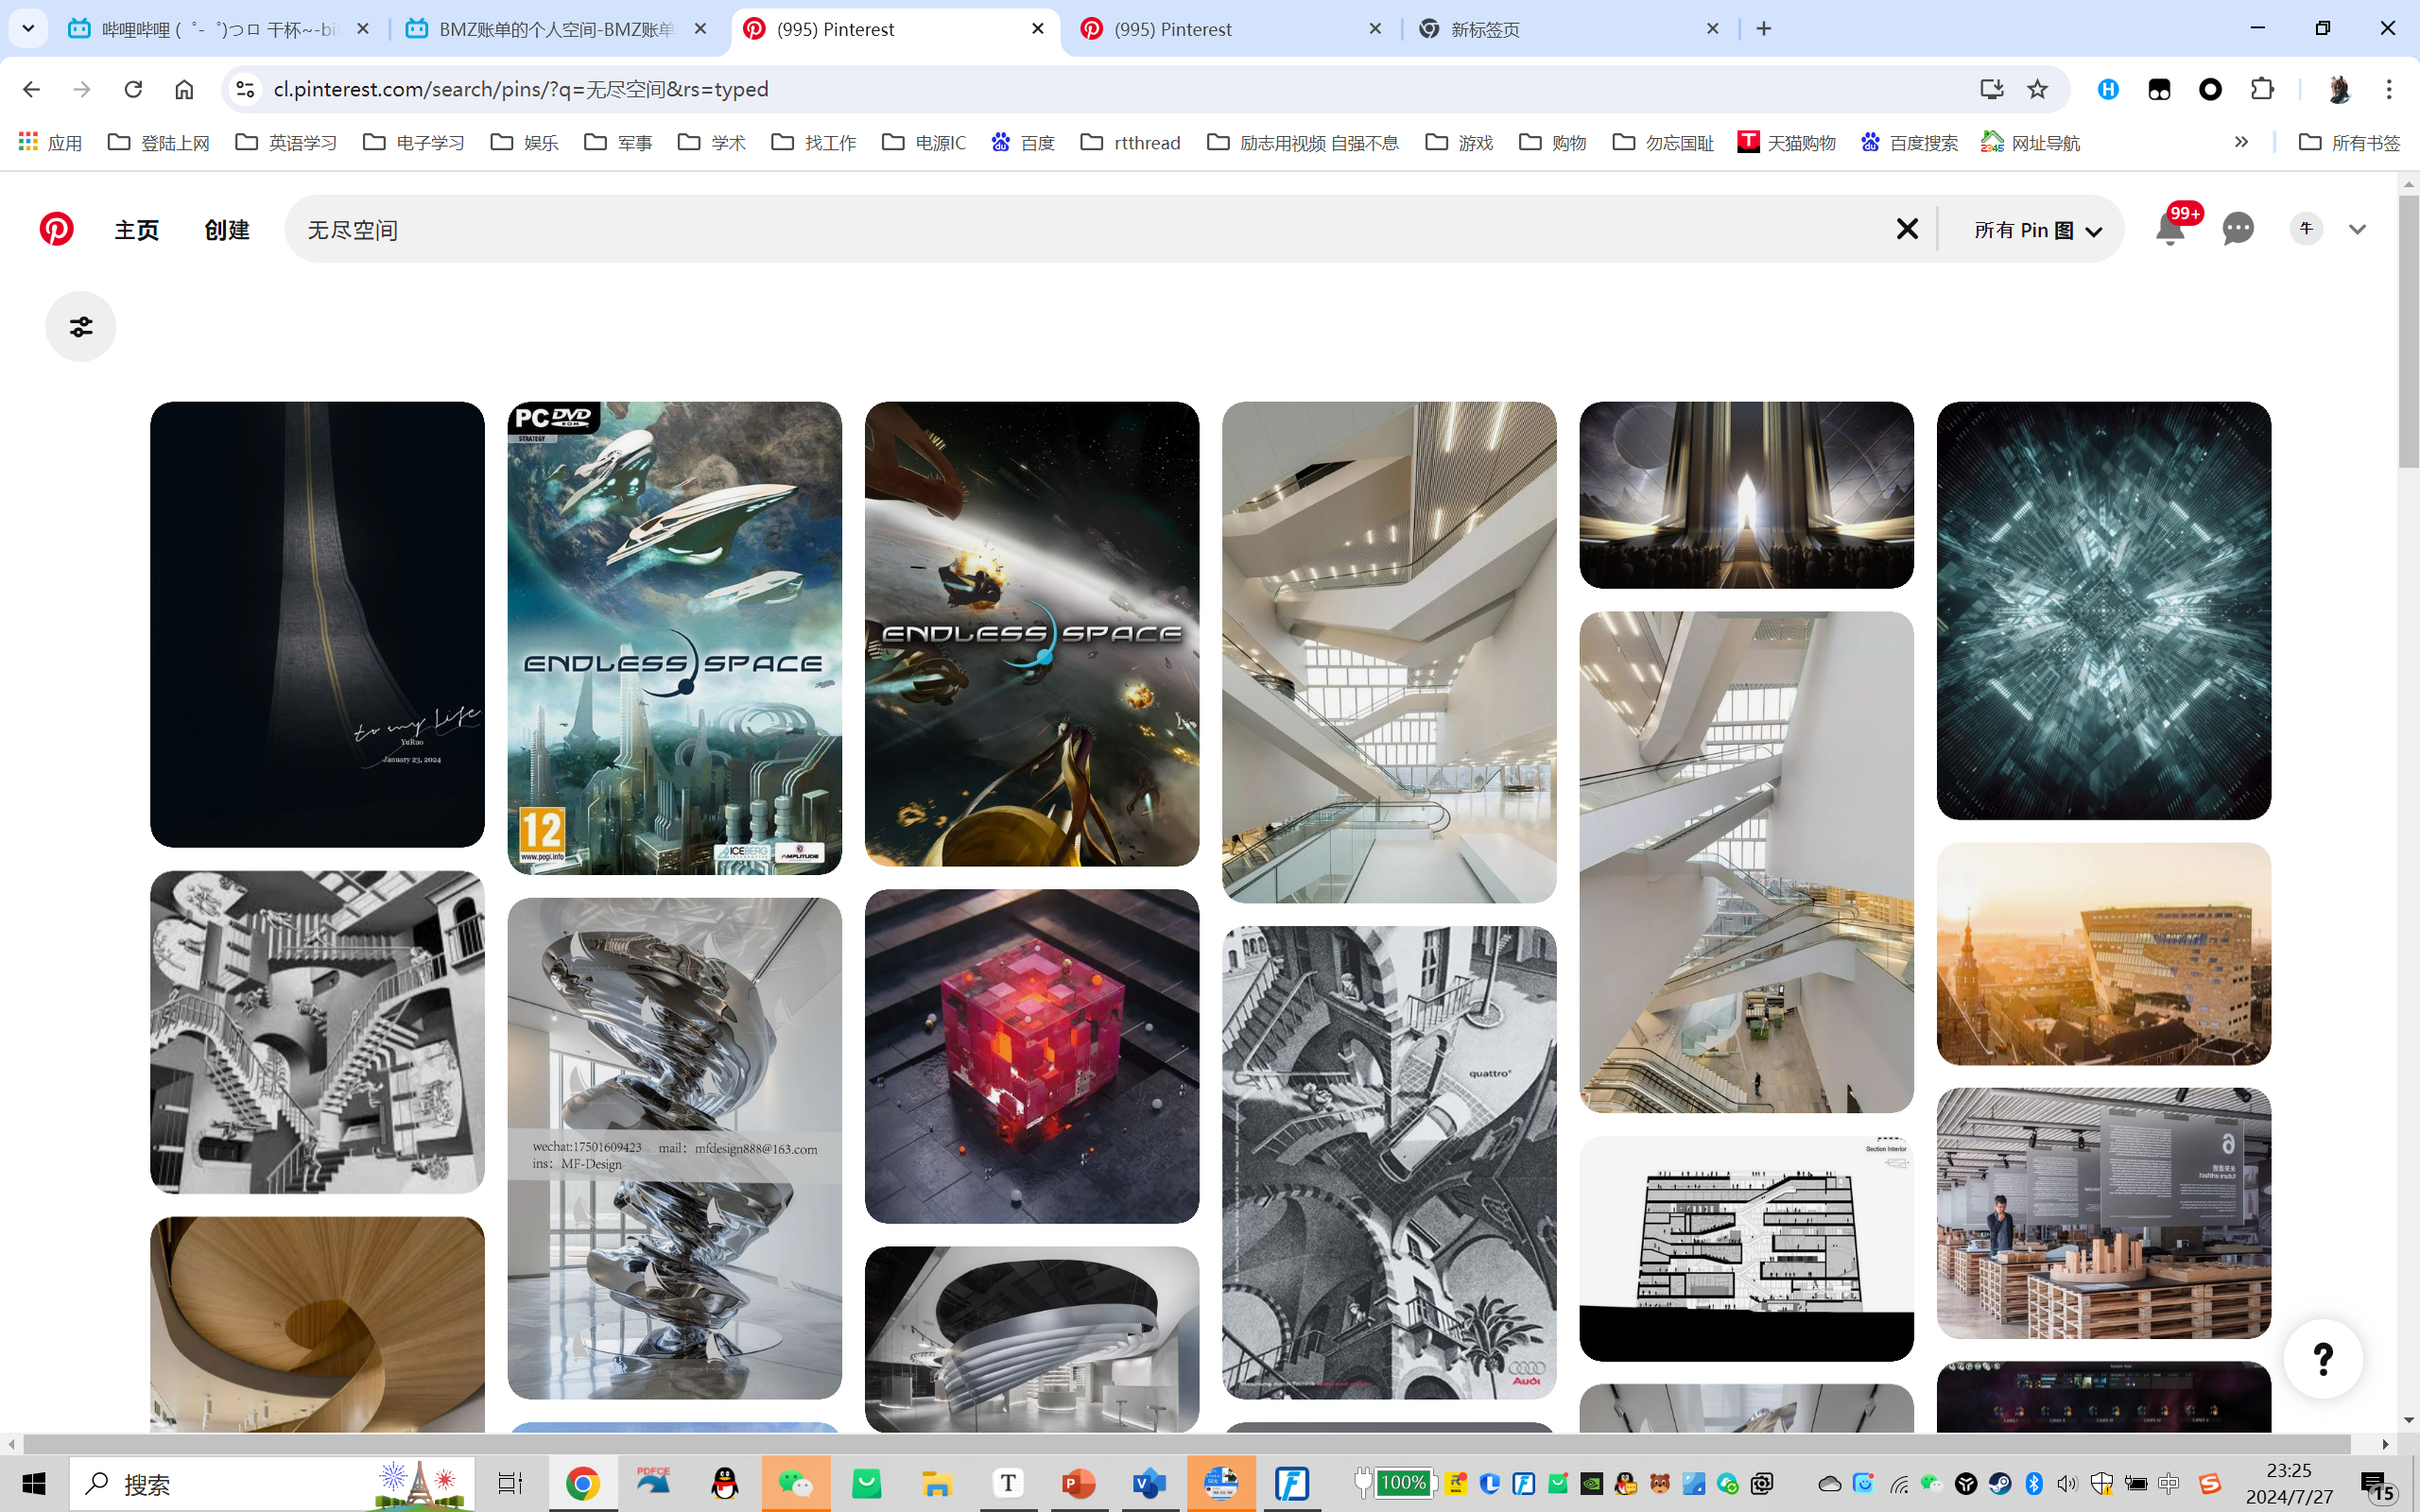
Task: Bookmark this page with star icon
Action: point(2037,89)
